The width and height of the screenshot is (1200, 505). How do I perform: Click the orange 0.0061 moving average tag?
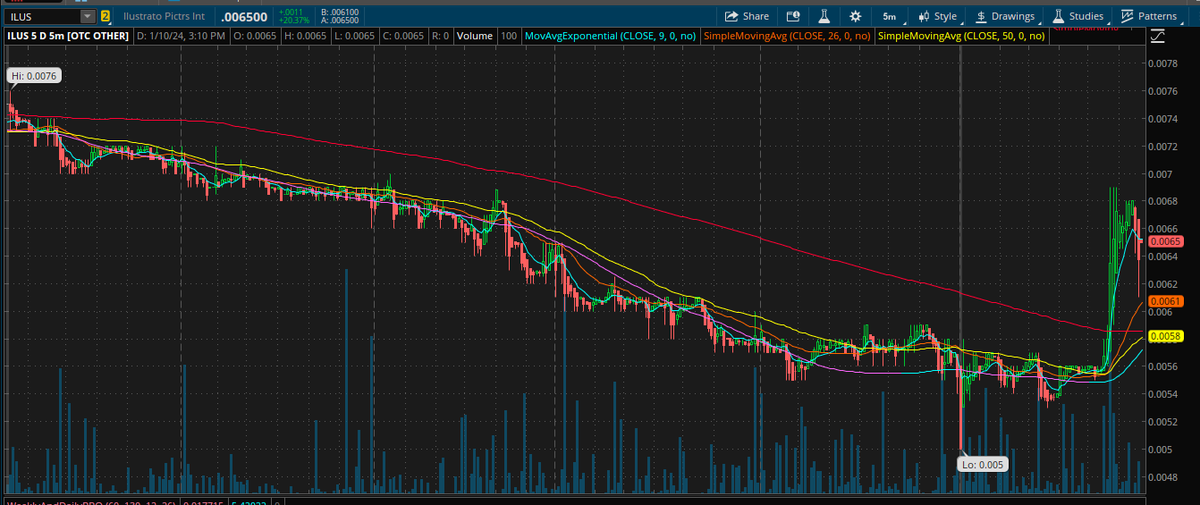pyautogui.click(x=1166, y=301)
